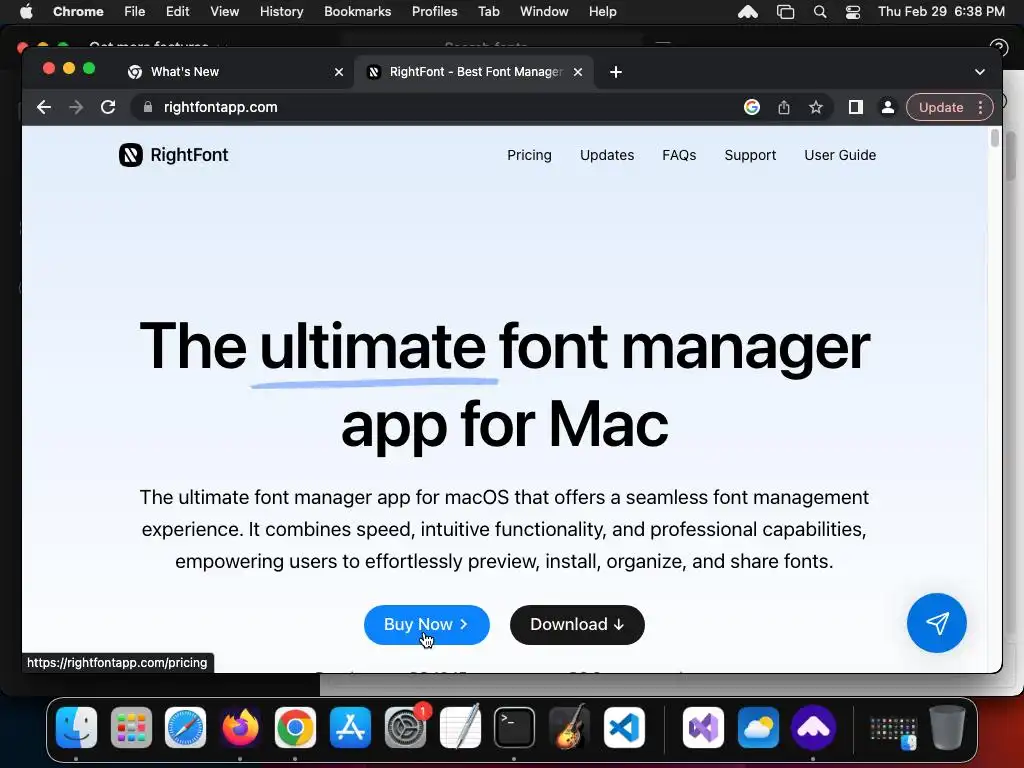Launch GarageBand from the Dock
The height and width of the screenshot is (768, 1024).
coord(569,728)
